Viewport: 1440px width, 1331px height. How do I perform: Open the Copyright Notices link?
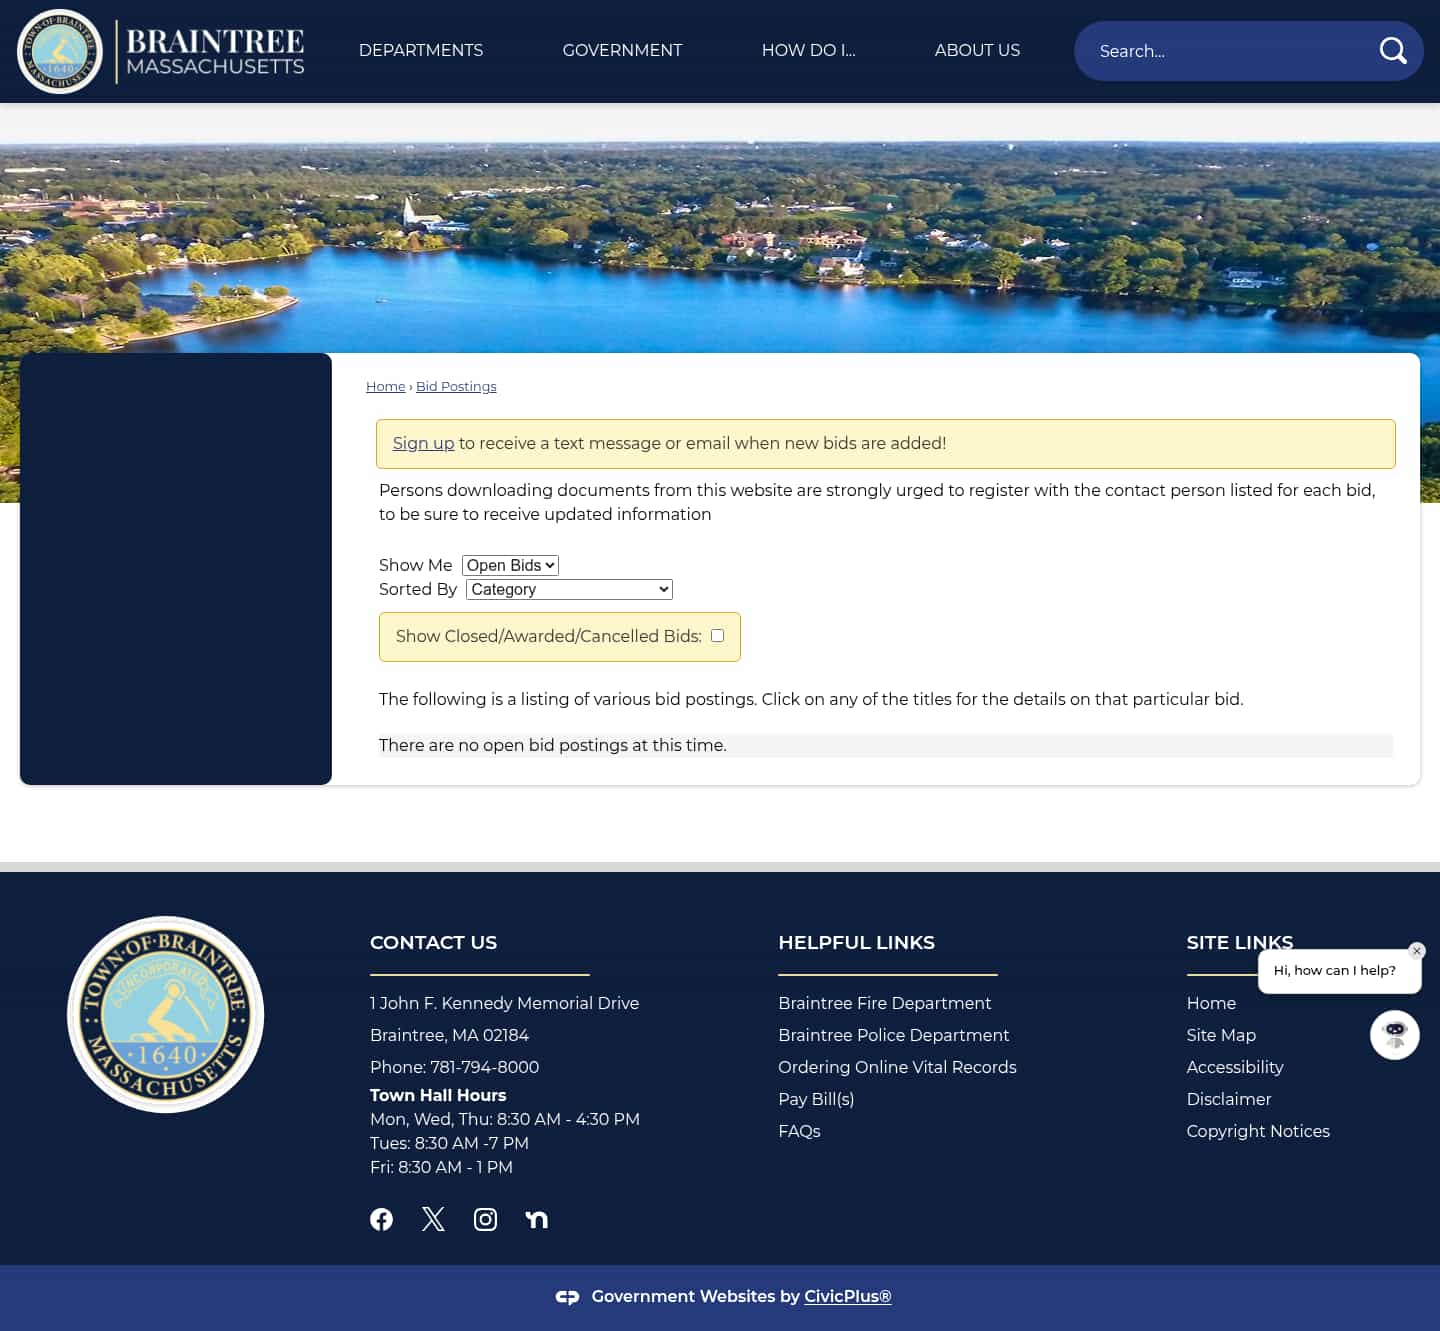coord(1258,1131)
